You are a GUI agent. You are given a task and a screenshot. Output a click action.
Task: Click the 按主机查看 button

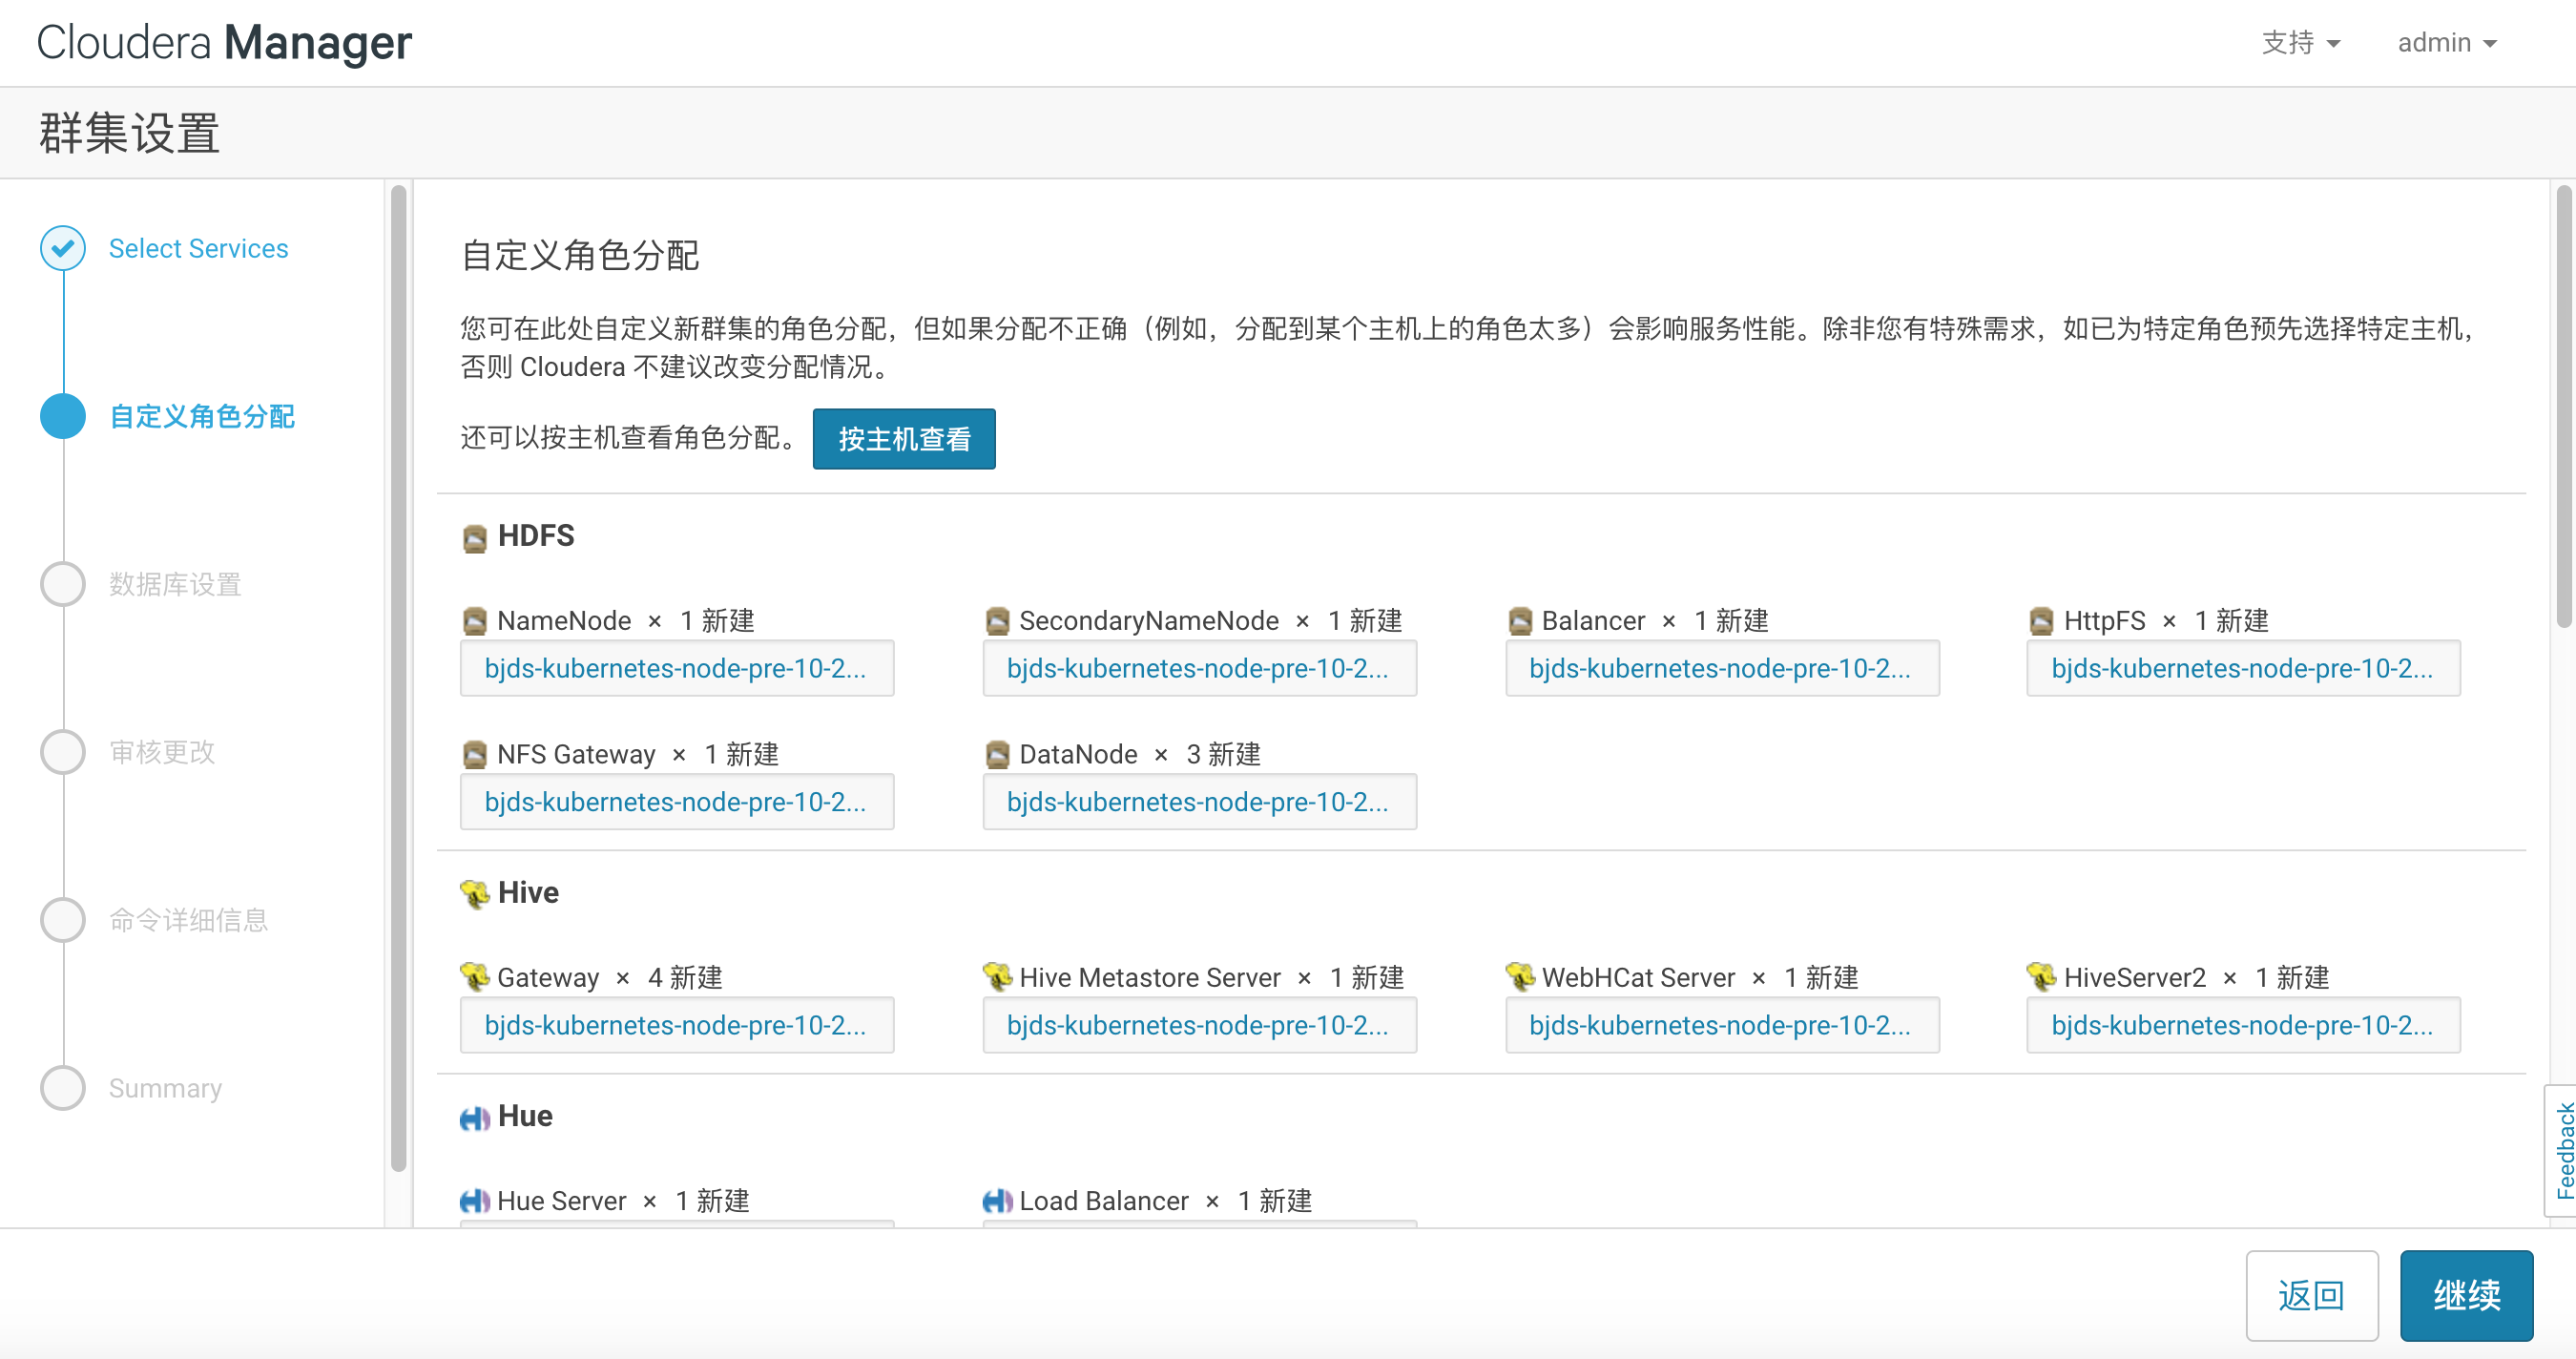[x=903, y=438]
